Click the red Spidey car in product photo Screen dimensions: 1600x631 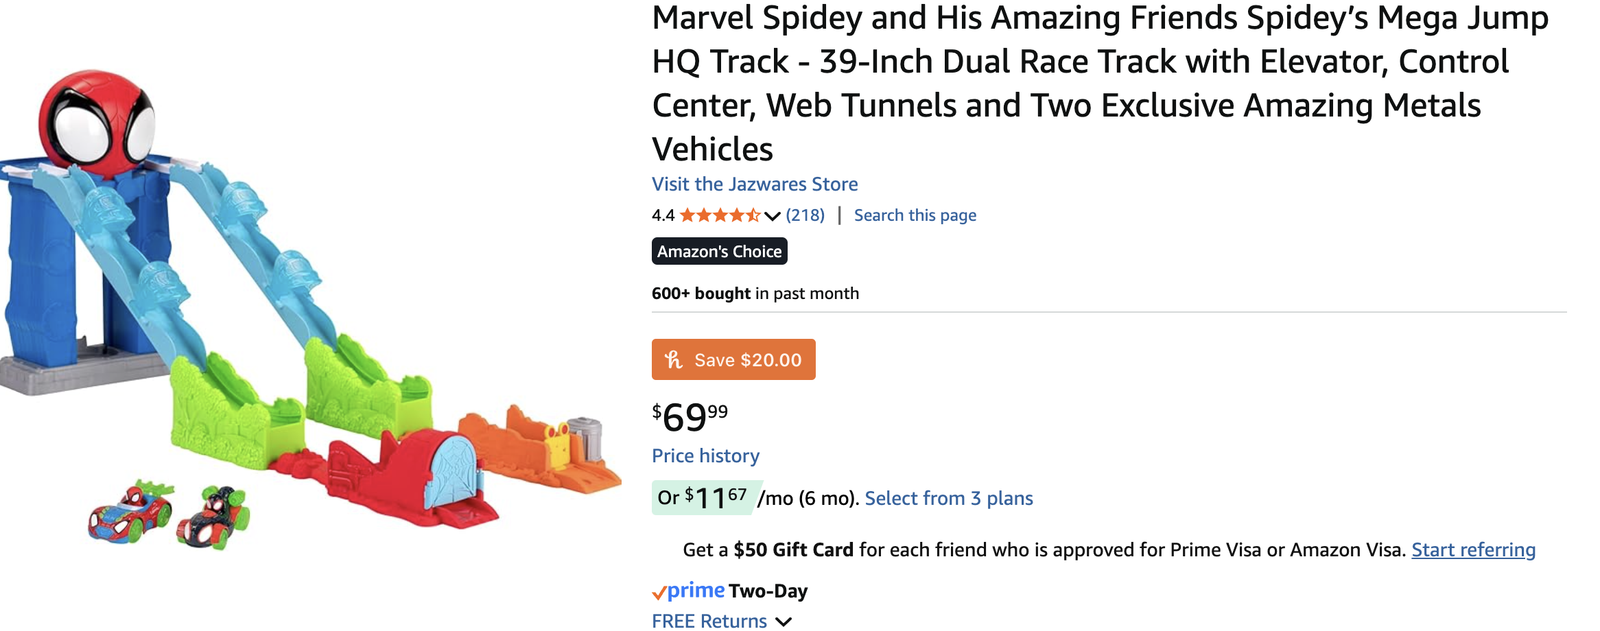(x=130, y=511)
